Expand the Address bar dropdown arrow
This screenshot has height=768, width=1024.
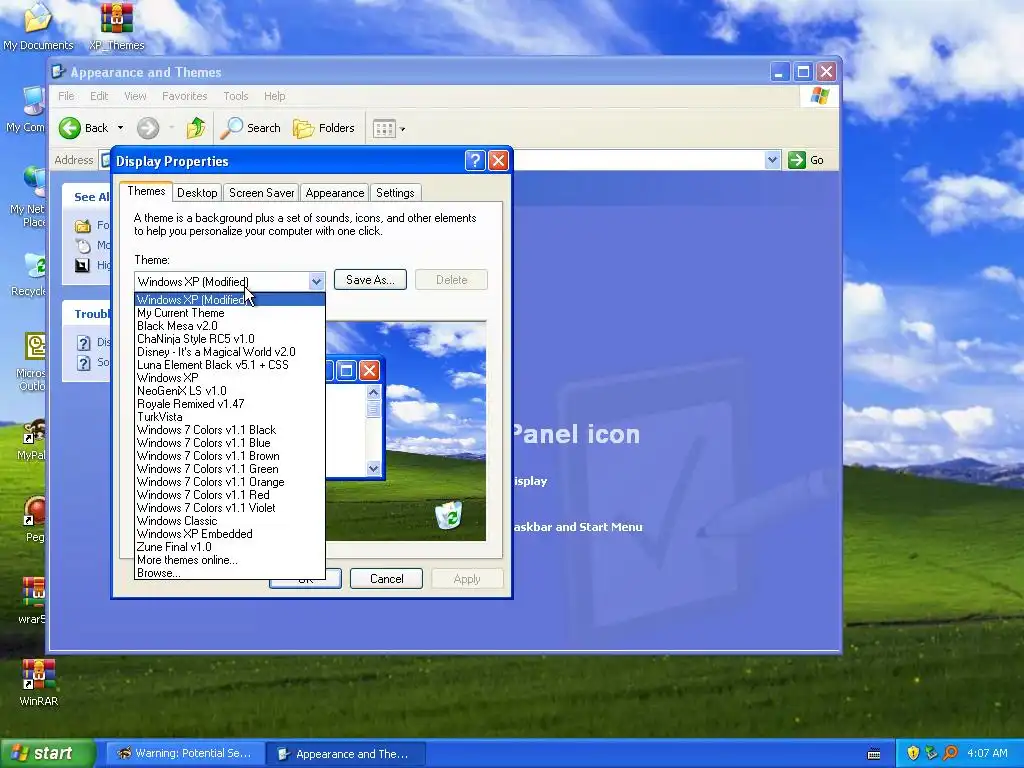(x=772, y=160)
